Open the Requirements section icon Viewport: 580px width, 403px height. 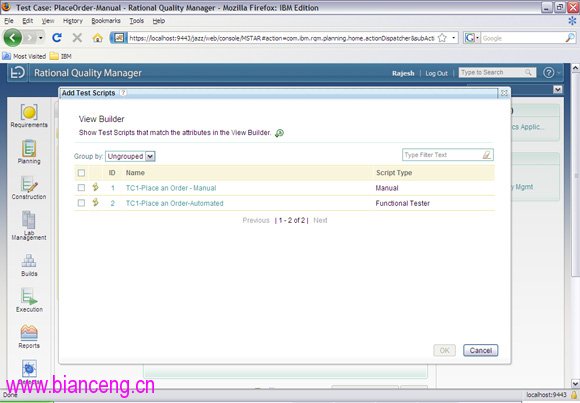(x=29, y=112)
